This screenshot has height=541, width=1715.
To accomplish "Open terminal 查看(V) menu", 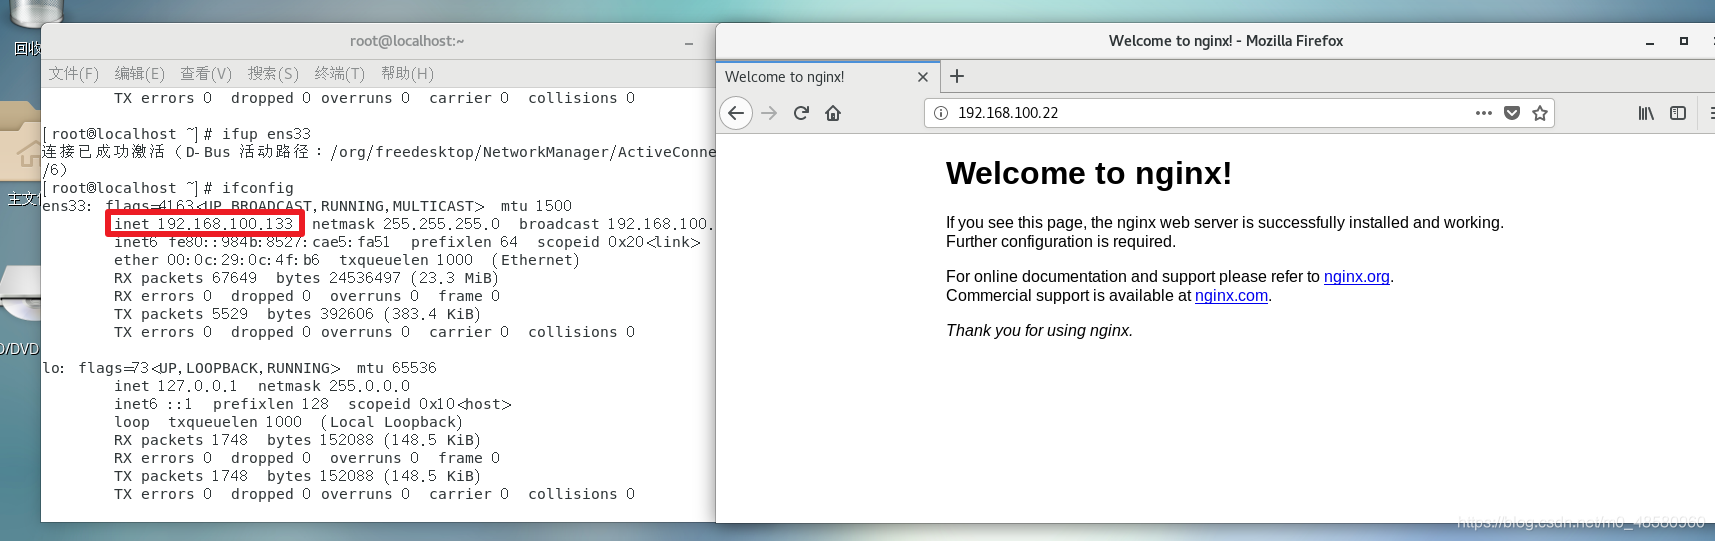I will (206, 74).
